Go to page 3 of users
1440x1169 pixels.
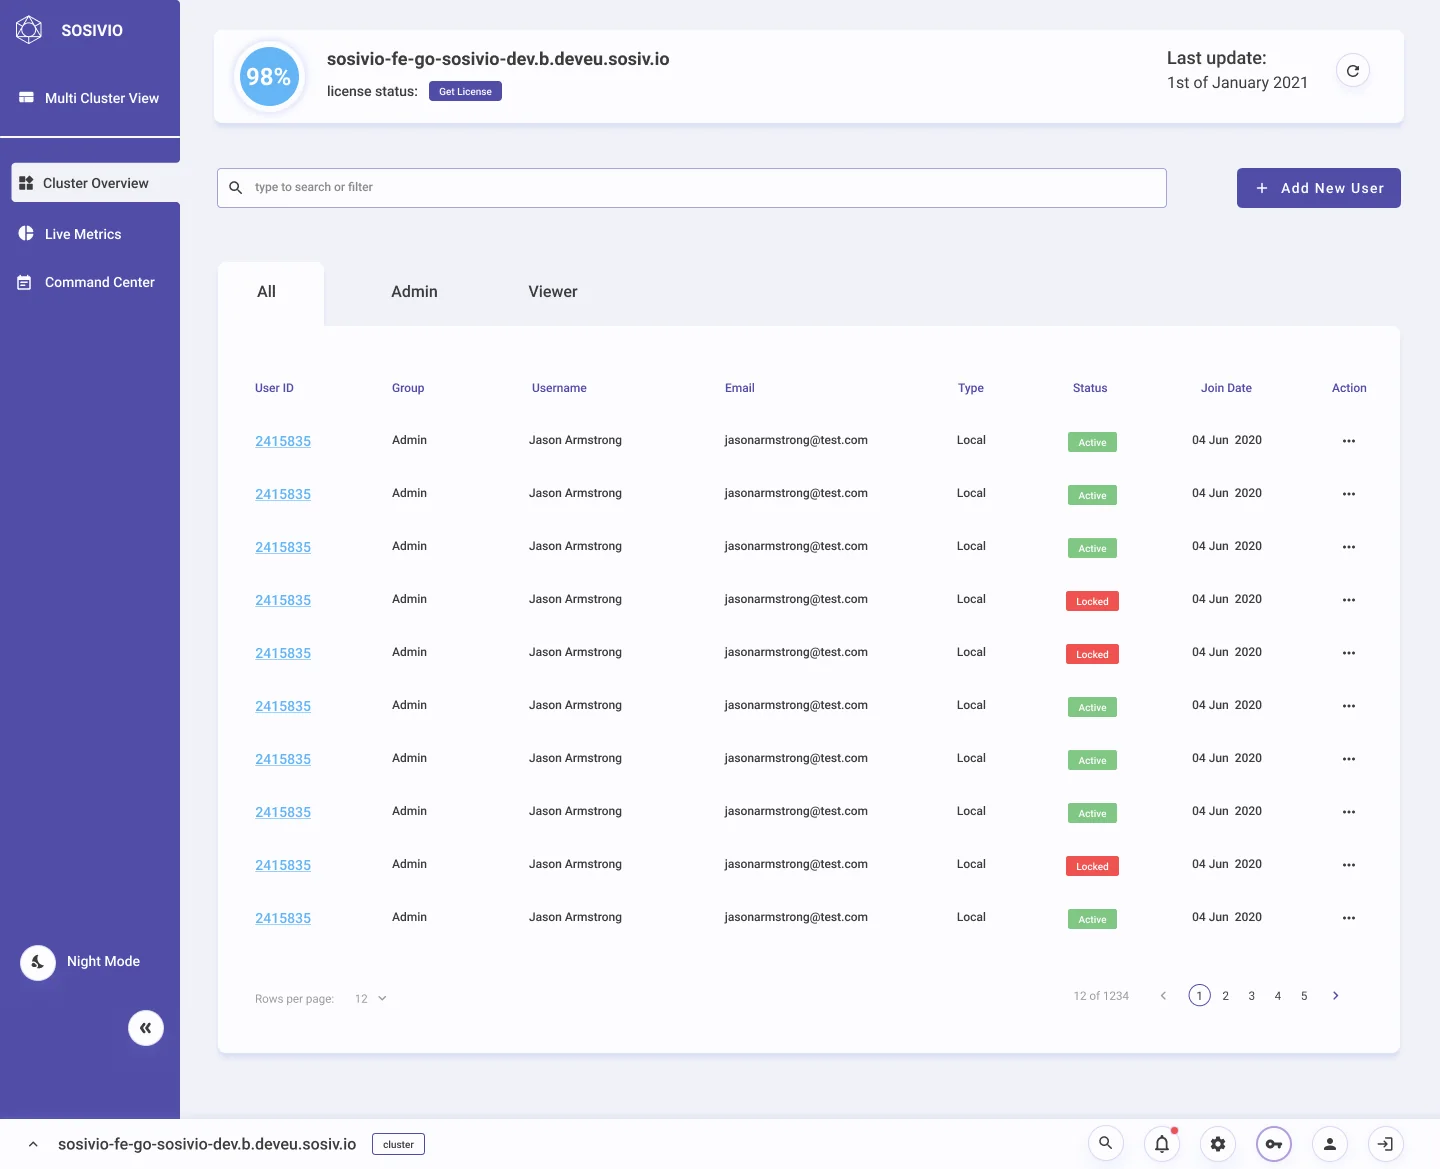1251,996
